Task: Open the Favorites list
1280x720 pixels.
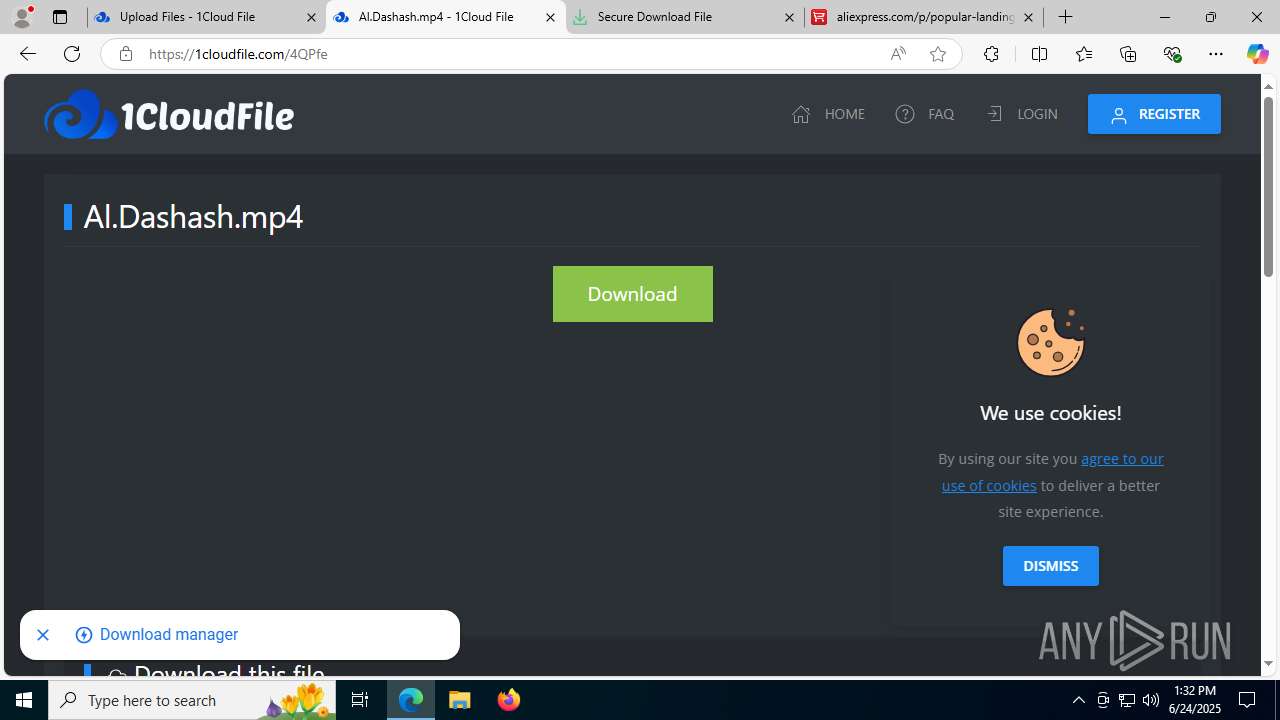Action: click(1084, 54)
